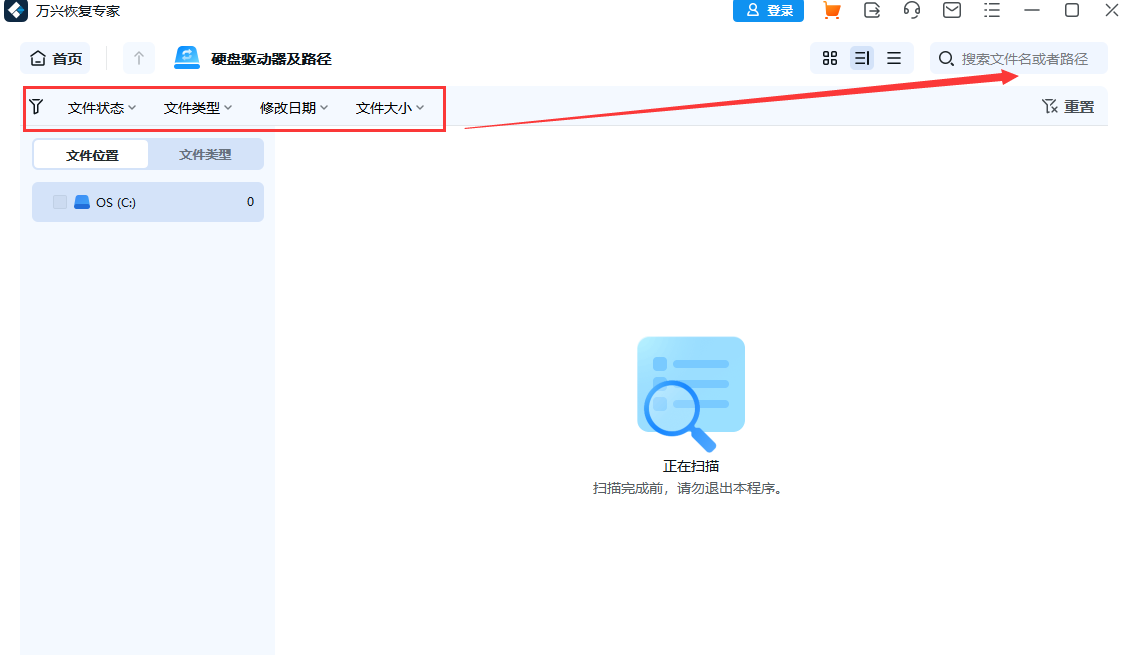
Task: Click the search files or path input field
Action: pos(1020,58)
